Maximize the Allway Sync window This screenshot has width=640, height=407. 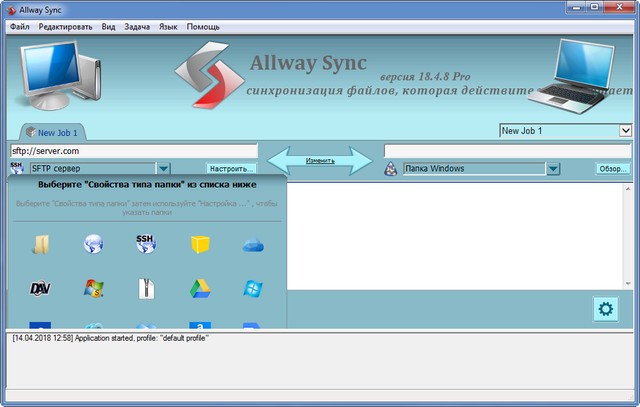(595, 7)
